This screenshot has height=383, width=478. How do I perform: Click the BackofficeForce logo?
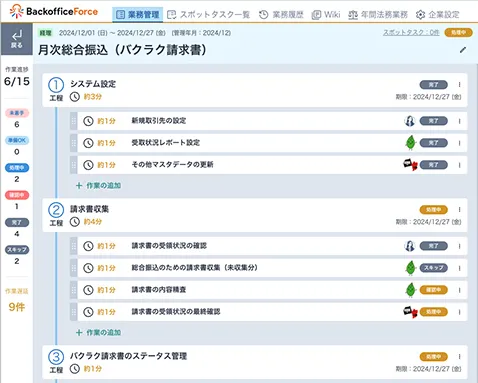pyautogui.click(x=54, y=11)
